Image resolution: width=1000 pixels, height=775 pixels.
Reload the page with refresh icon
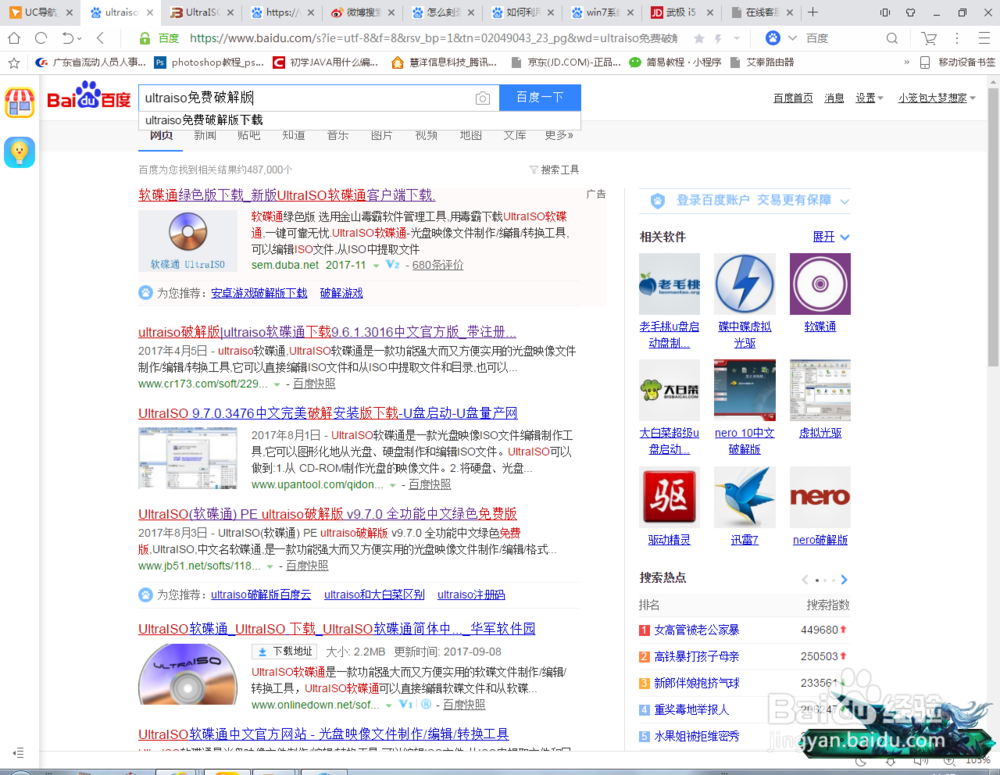(41, 38)
